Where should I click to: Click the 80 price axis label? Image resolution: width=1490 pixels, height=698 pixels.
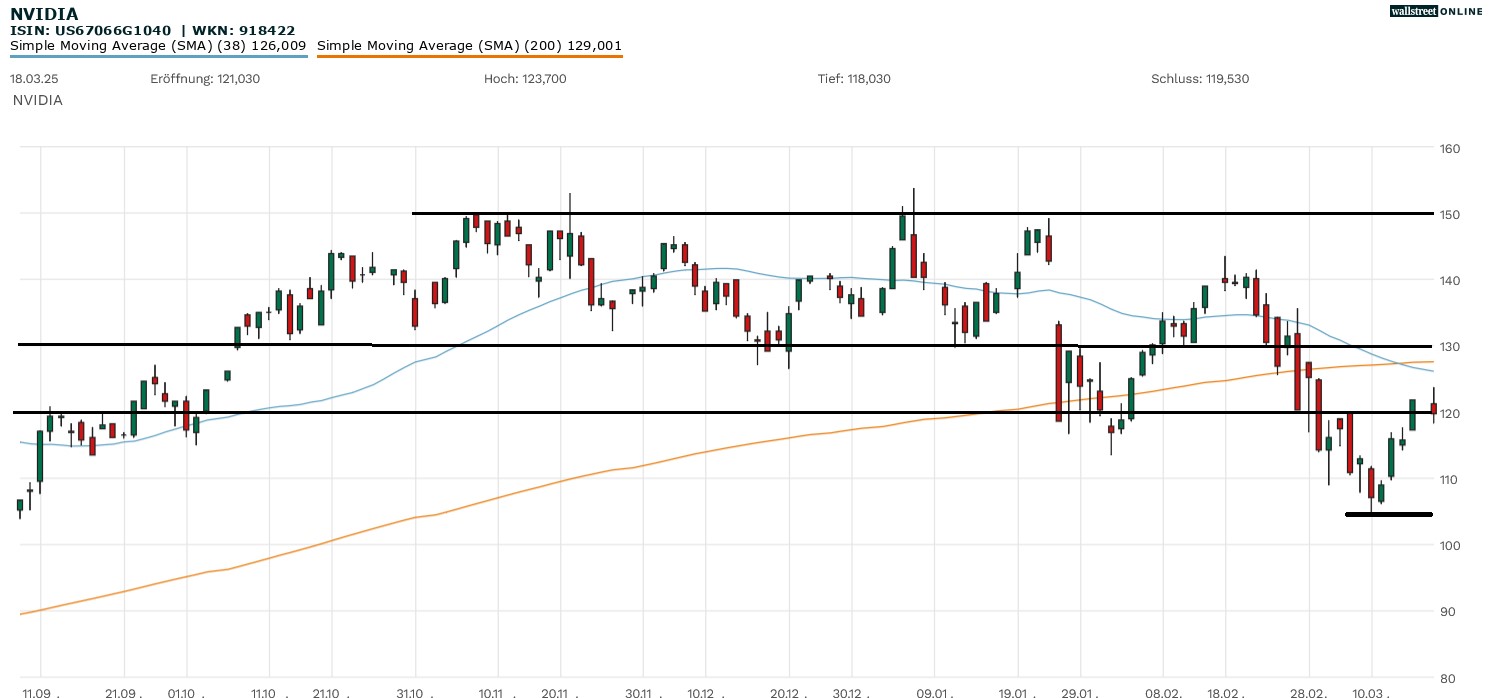pos(1450,678)
